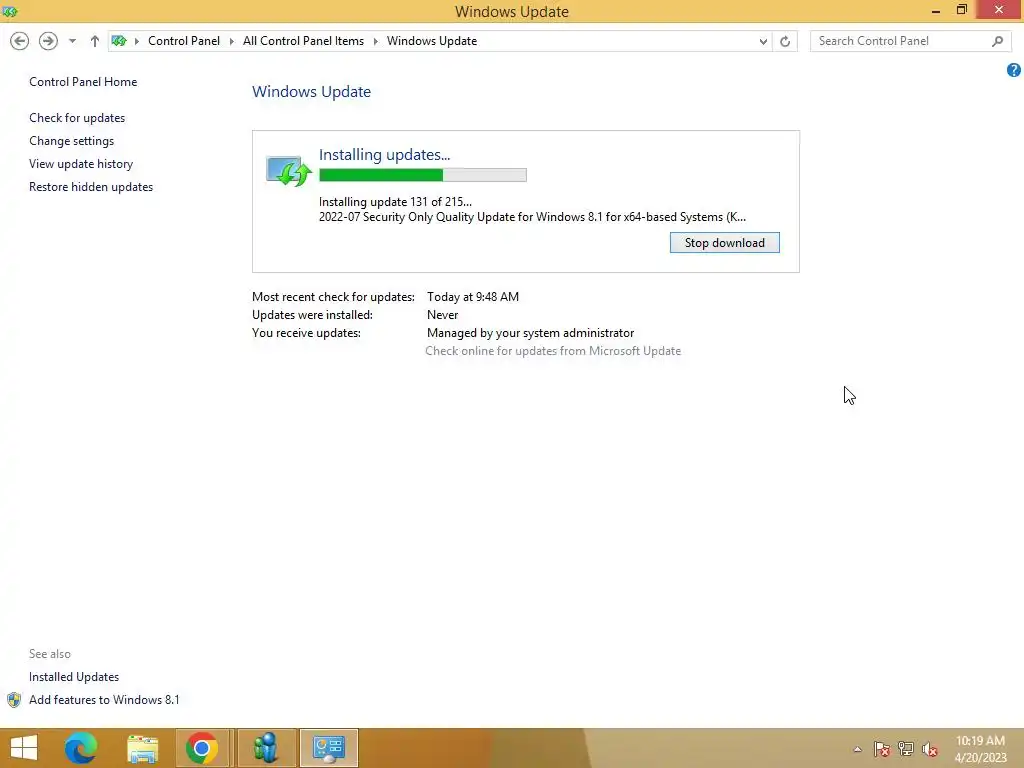Open Help via the blue question mark
The image size is (1024, 768).
1014,70
